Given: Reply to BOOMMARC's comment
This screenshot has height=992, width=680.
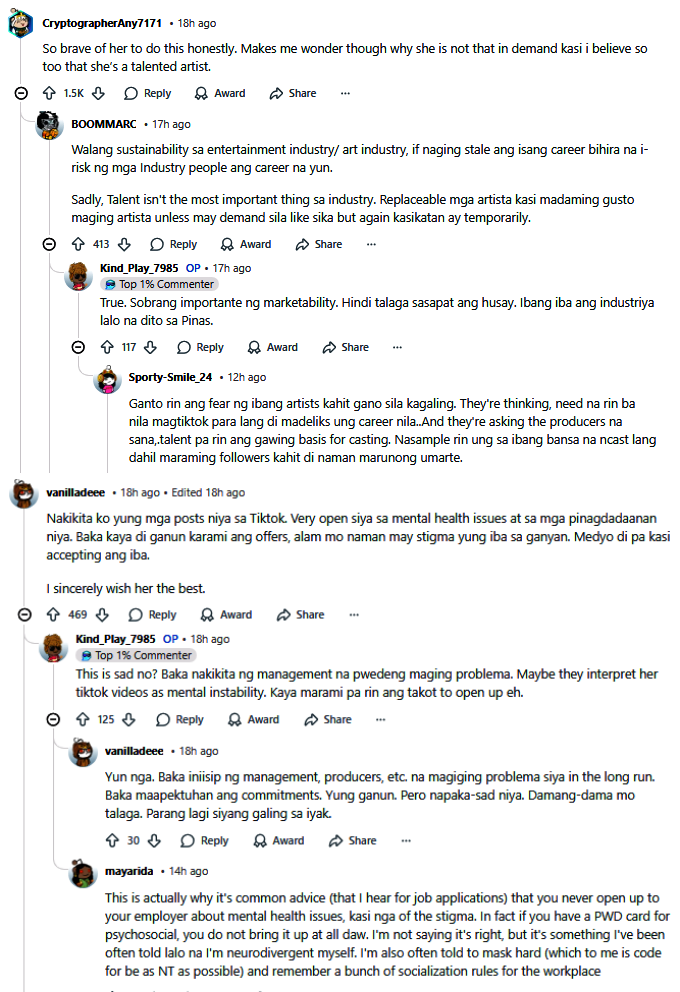Looking at the screenshot, I should (174, 244).
